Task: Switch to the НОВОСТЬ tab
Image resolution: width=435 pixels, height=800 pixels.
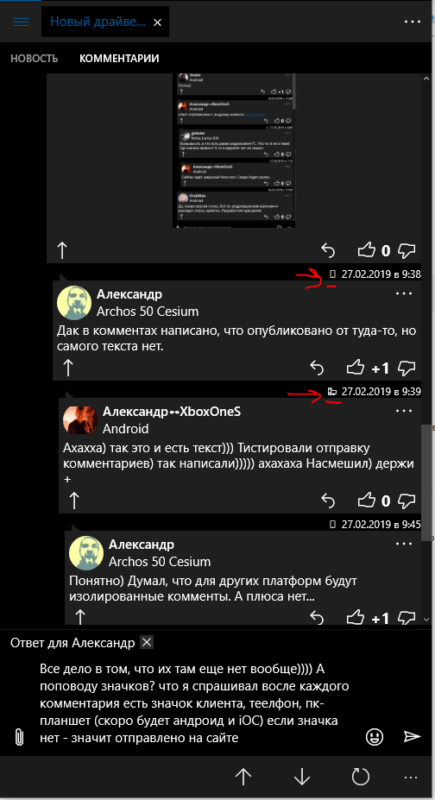Action: (34, 58)
